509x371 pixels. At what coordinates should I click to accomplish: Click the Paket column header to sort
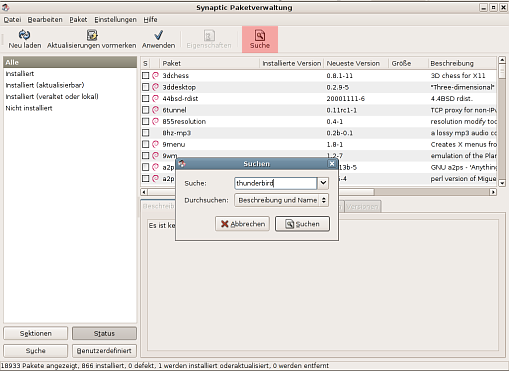pyautogui.click(x=209, y=63)
